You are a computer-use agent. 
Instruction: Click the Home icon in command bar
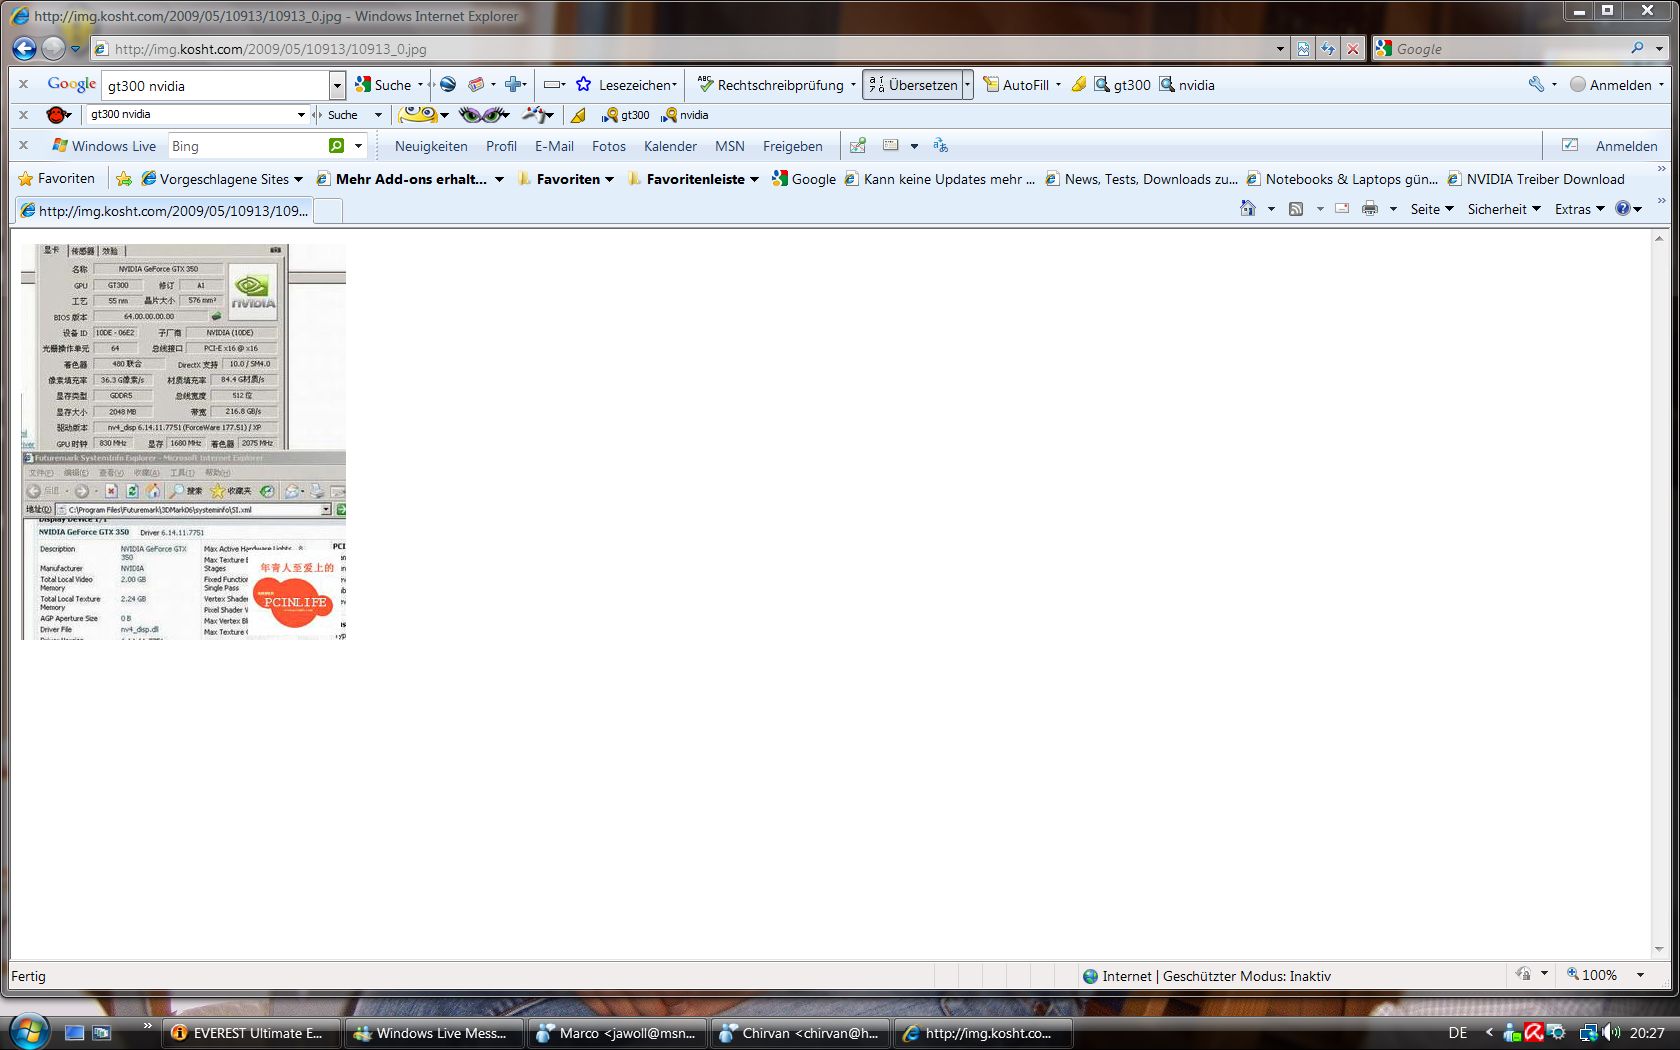pyautogui.click(x=1247, y=209)
